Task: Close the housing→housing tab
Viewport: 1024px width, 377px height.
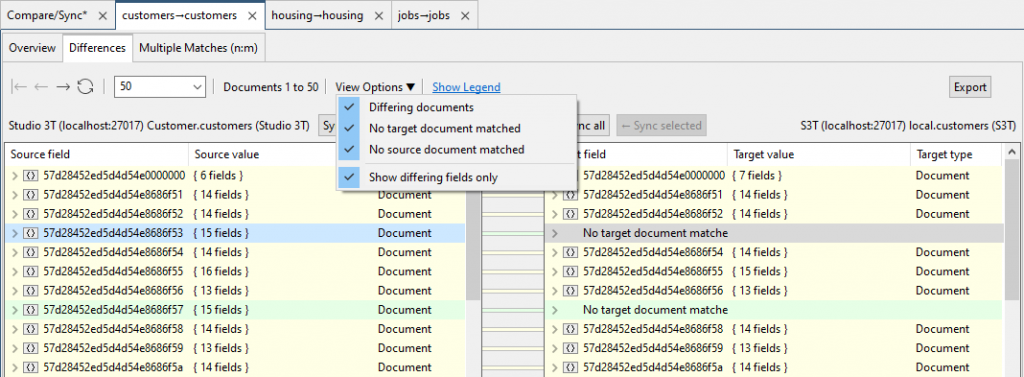Action: (379, 16)
